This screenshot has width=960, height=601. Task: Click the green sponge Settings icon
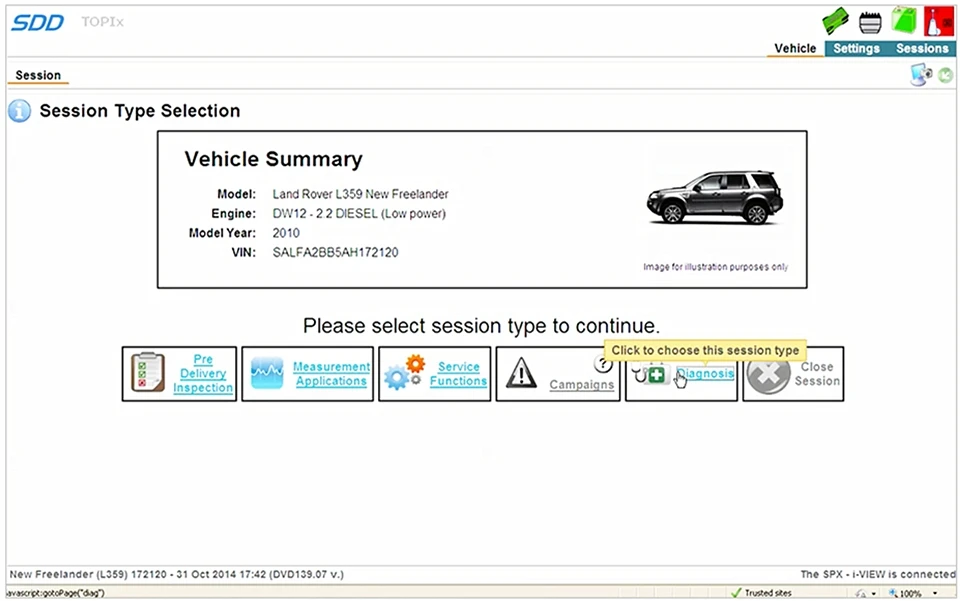tap(834, 18)
